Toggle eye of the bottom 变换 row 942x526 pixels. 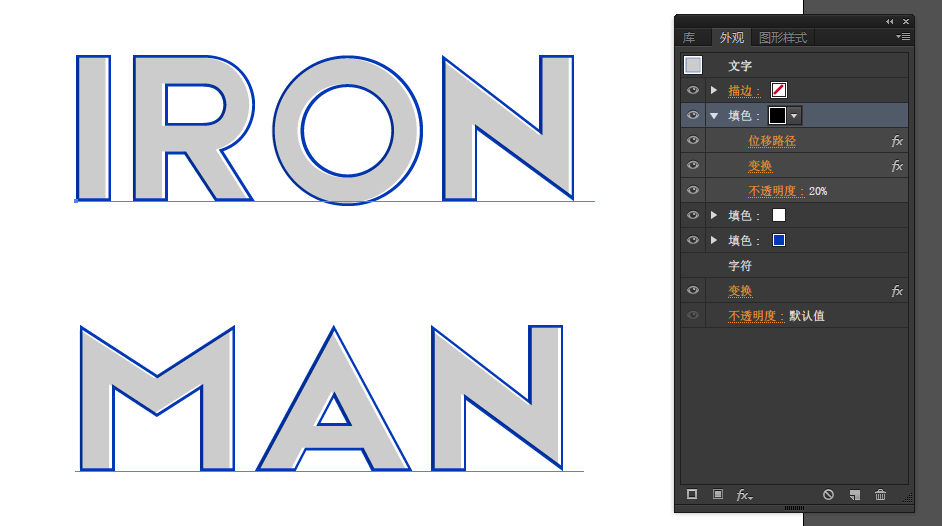693,290
